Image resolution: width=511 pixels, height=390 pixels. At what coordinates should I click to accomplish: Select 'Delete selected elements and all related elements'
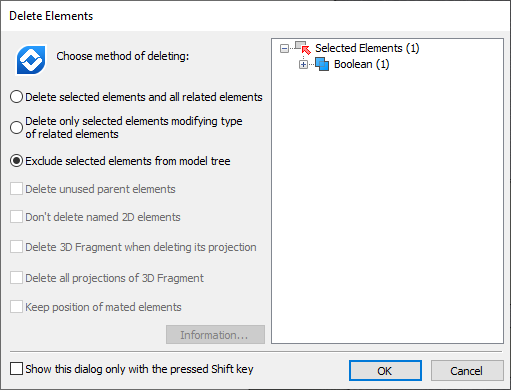(16, 97)
